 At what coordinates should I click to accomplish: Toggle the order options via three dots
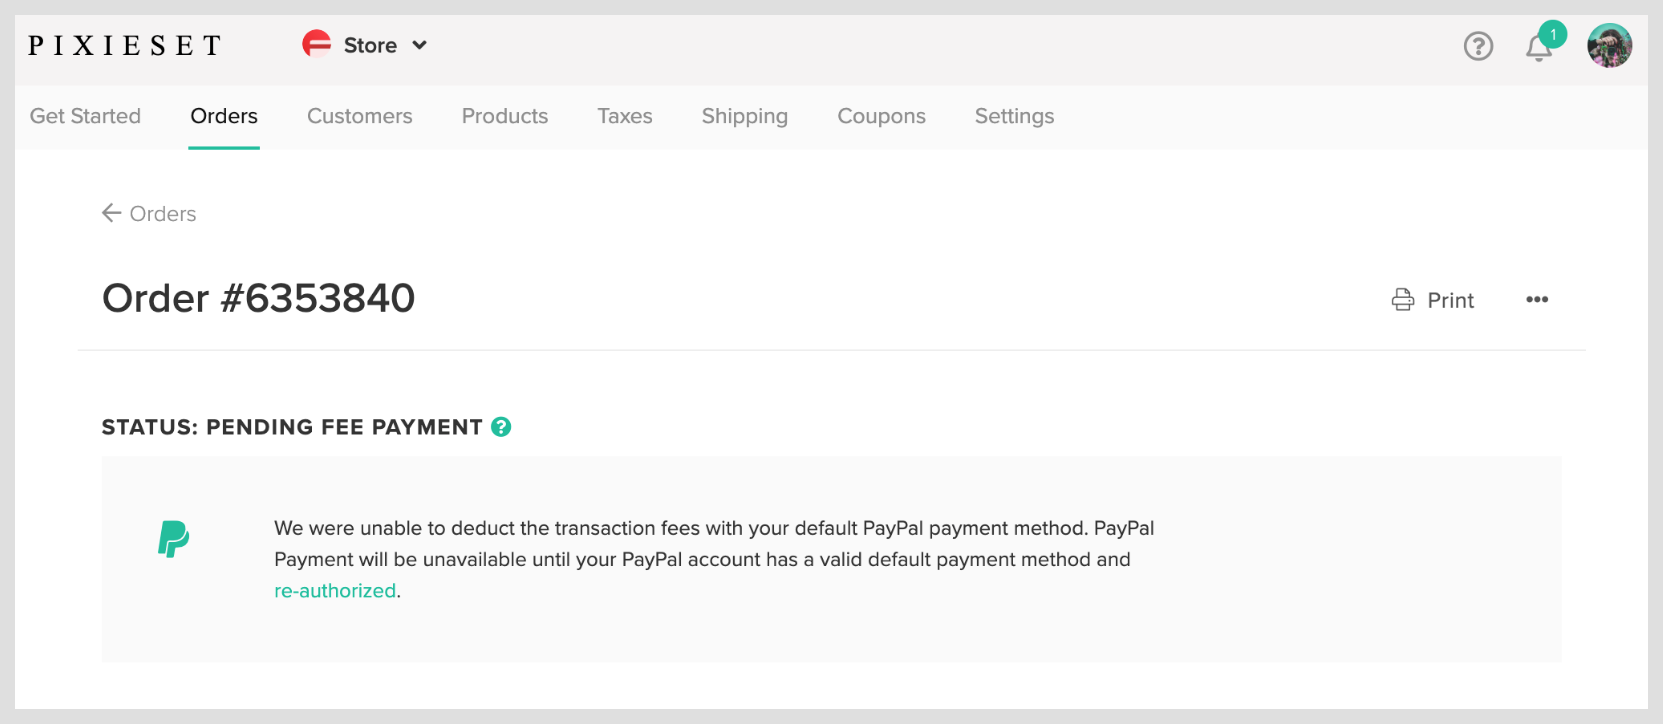click(1537, 299)
